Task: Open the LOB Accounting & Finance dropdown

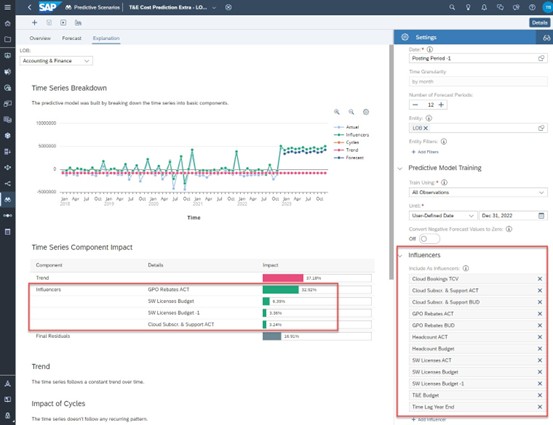Action: (x=56, y=61)
